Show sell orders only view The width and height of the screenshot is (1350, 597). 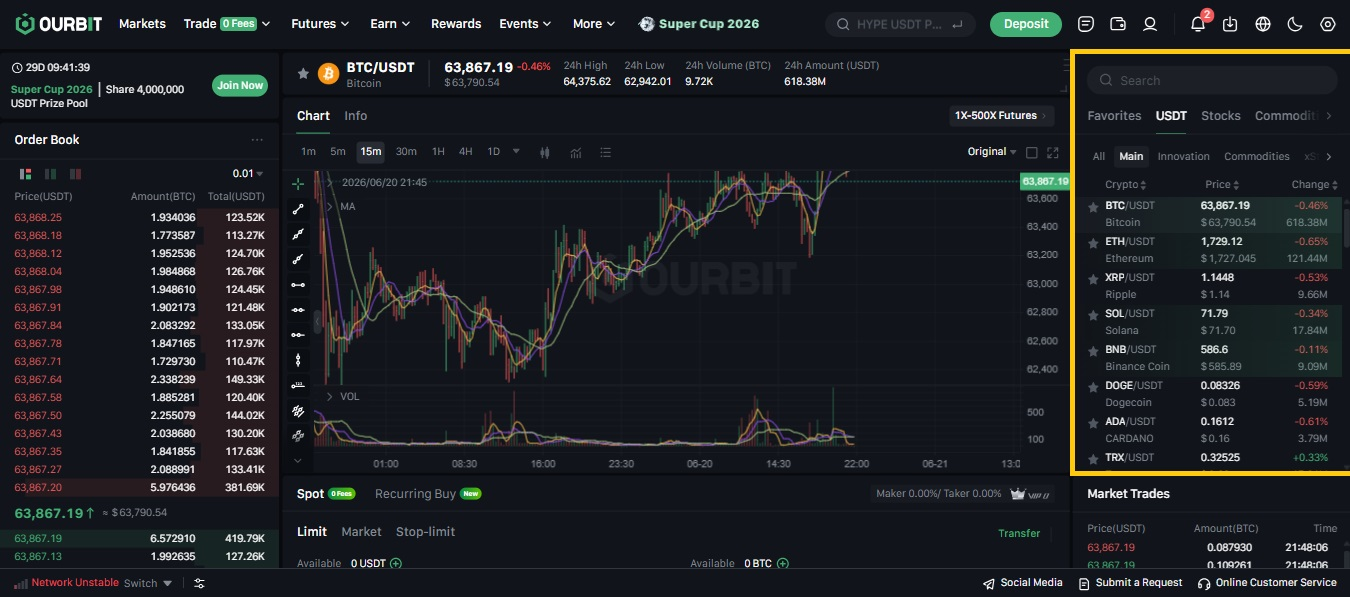76,173
